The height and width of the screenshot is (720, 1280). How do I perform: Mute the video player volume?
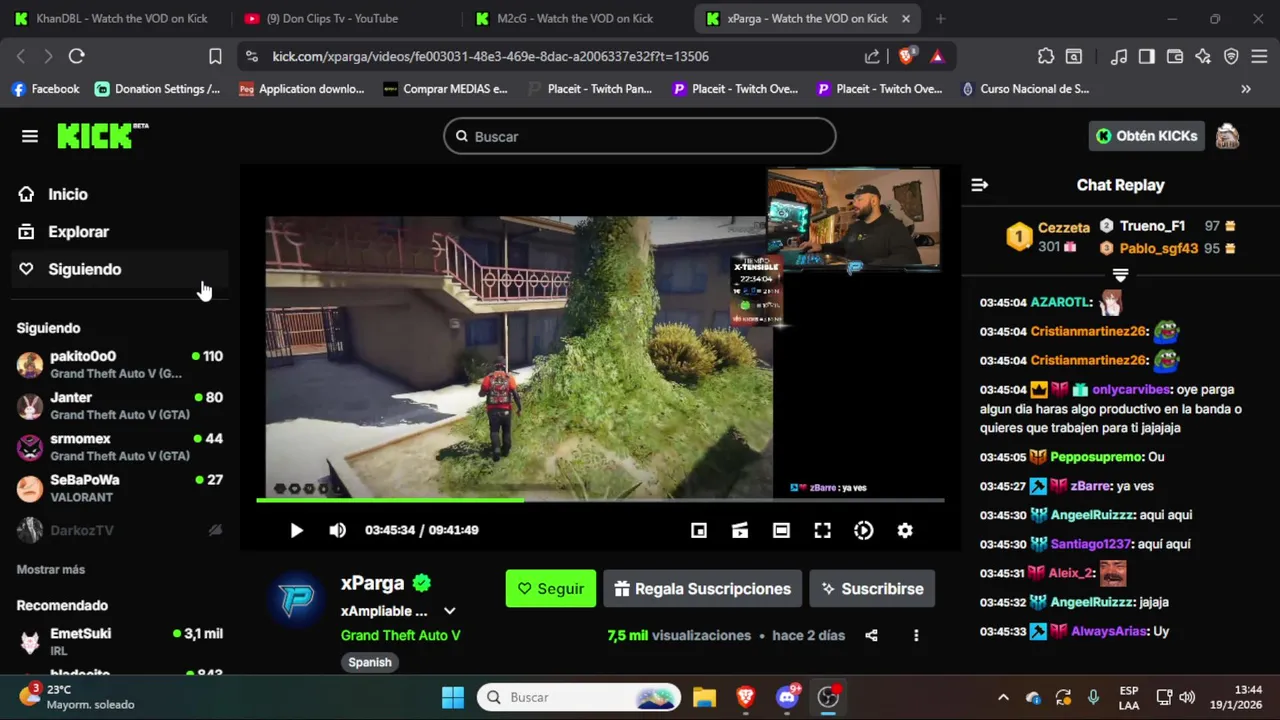[x=338, y=531]
